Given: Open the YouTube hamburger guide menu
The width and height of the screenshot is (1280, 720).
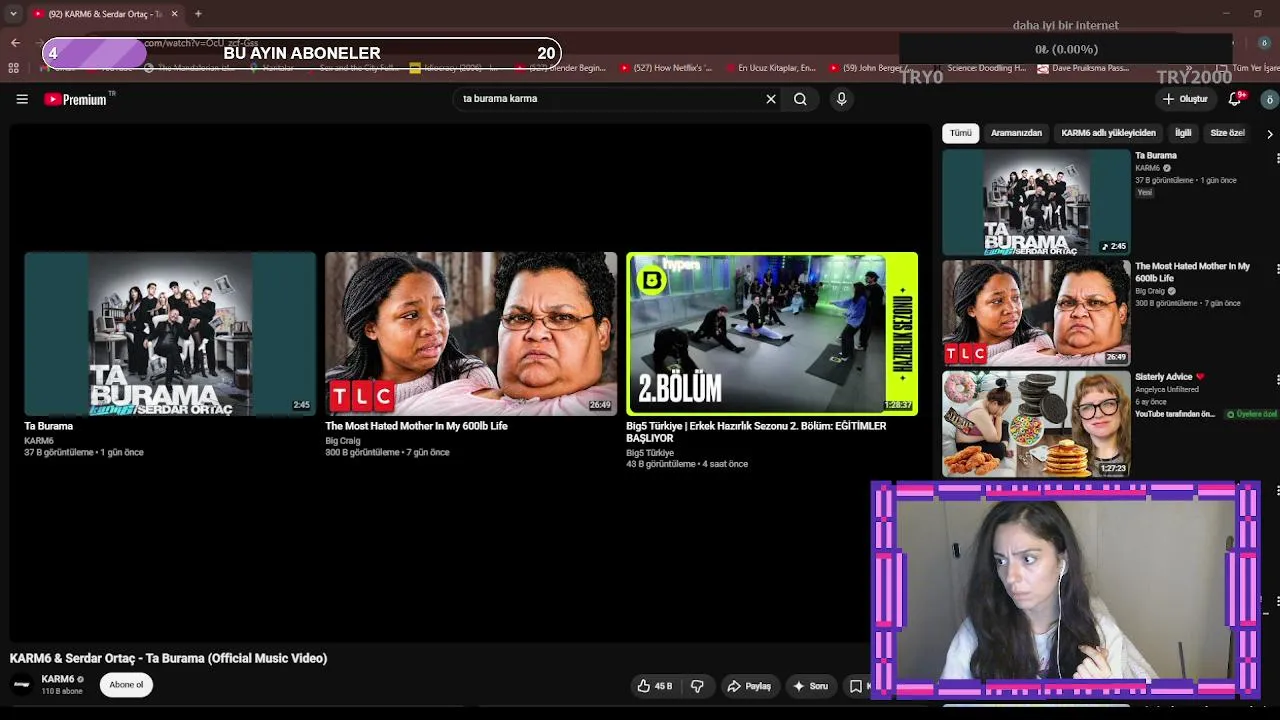Looking at the screenshot, I should (22, 99).
